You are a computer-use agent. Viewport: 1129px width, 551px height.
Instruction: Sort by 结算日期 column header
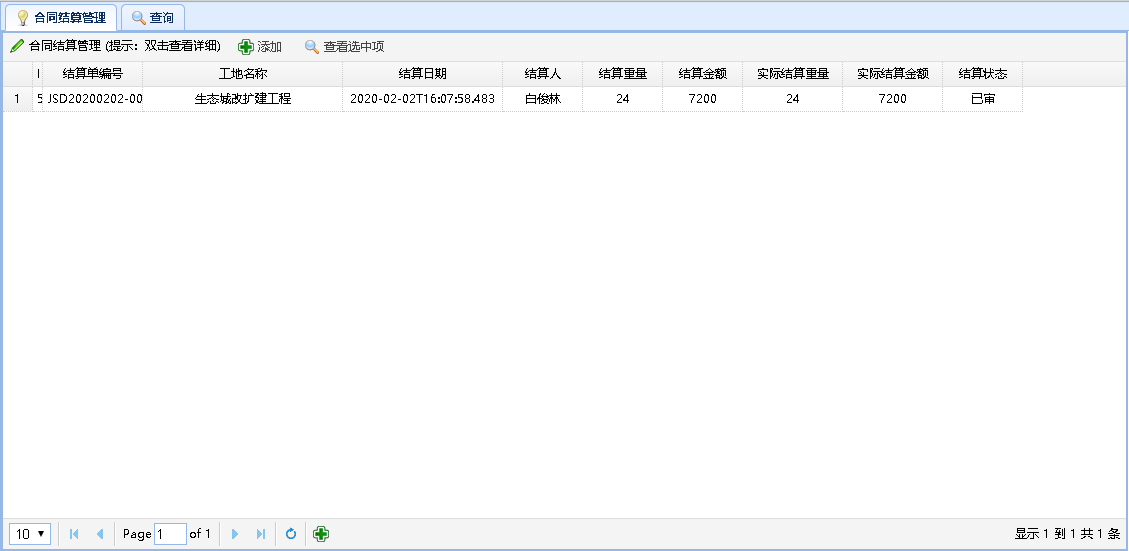[423, 73]
